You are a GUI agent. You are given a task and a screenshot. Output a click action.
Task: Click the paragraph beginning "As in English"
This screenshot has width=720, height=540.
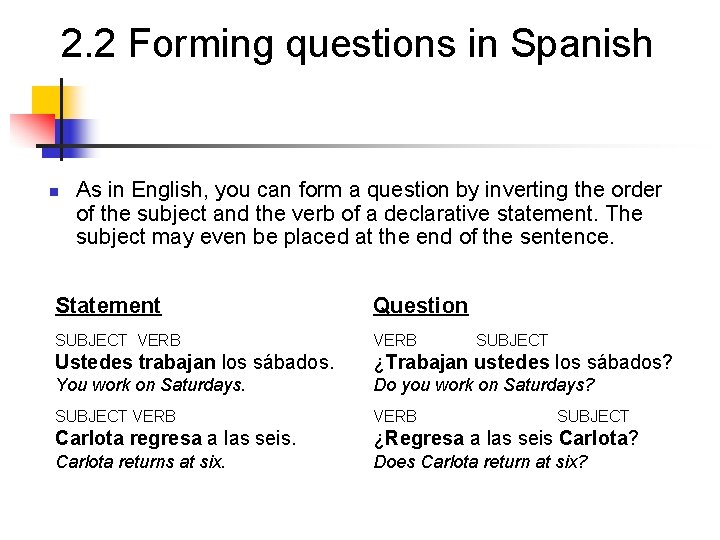[x=368, y=213]
